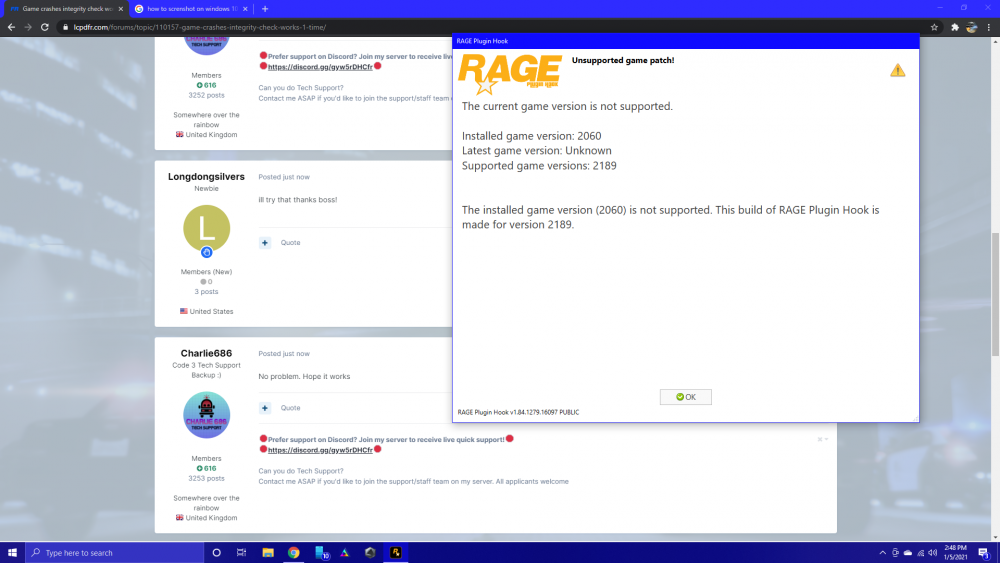The height and width of the screenshot is (563, 1000).
Task: Quote the 'No problem. Hope it works' post
Action: 290,407
